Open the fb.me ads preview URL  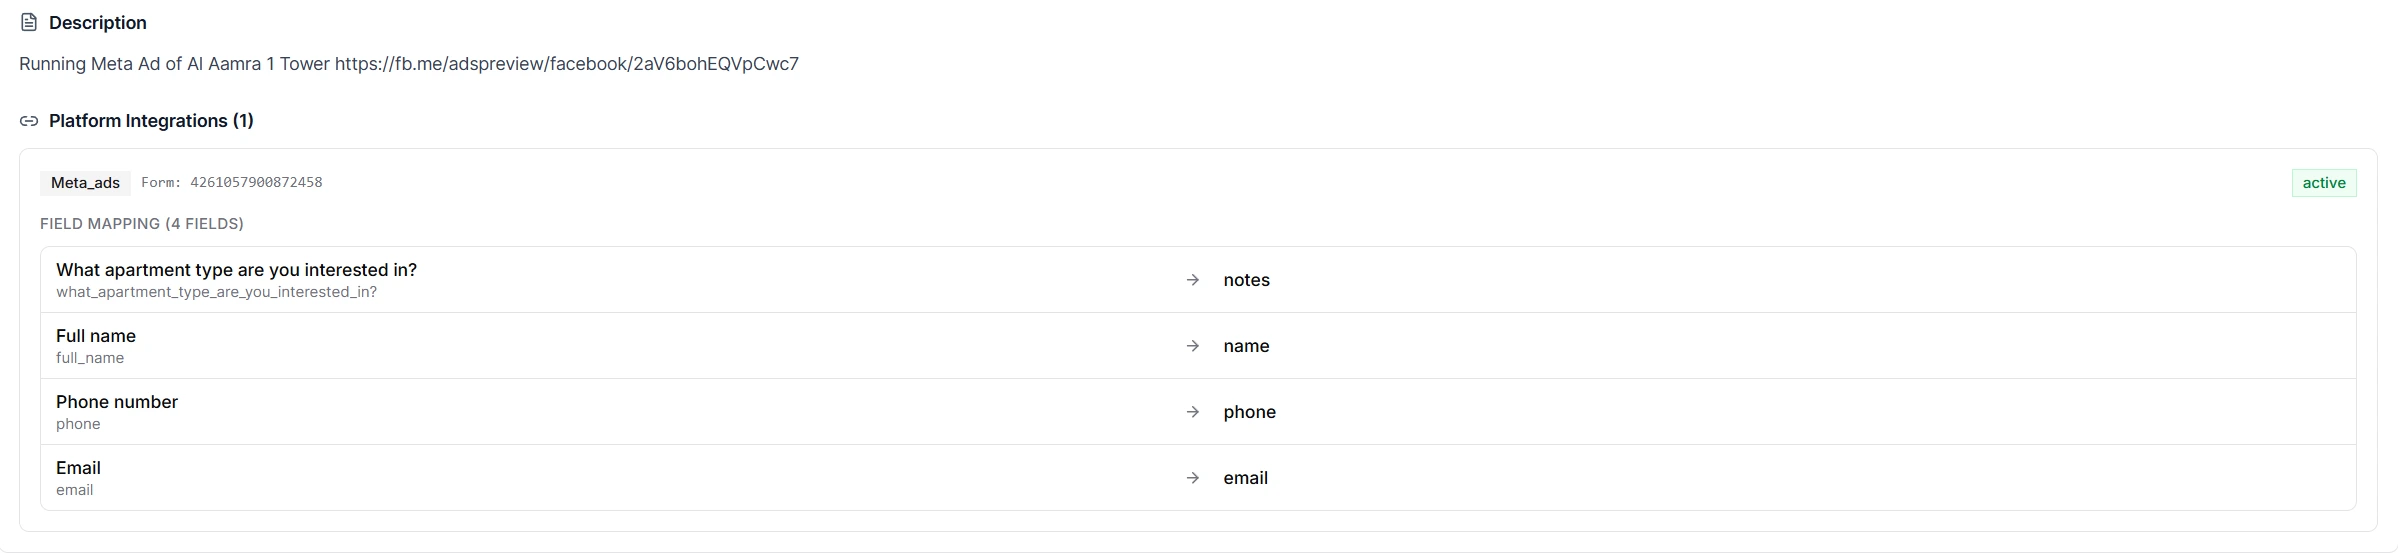567,64
